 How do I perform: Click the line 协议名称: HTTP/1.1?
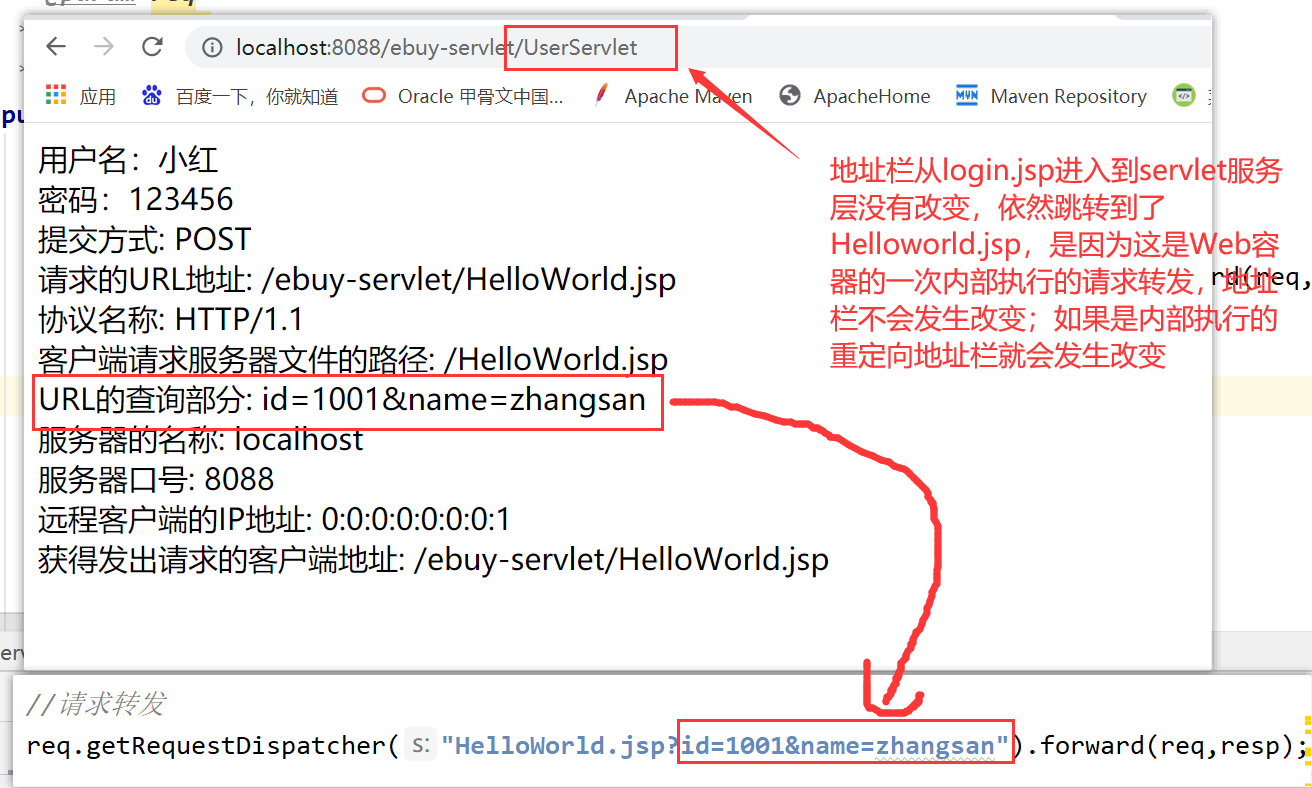point(171,320)
